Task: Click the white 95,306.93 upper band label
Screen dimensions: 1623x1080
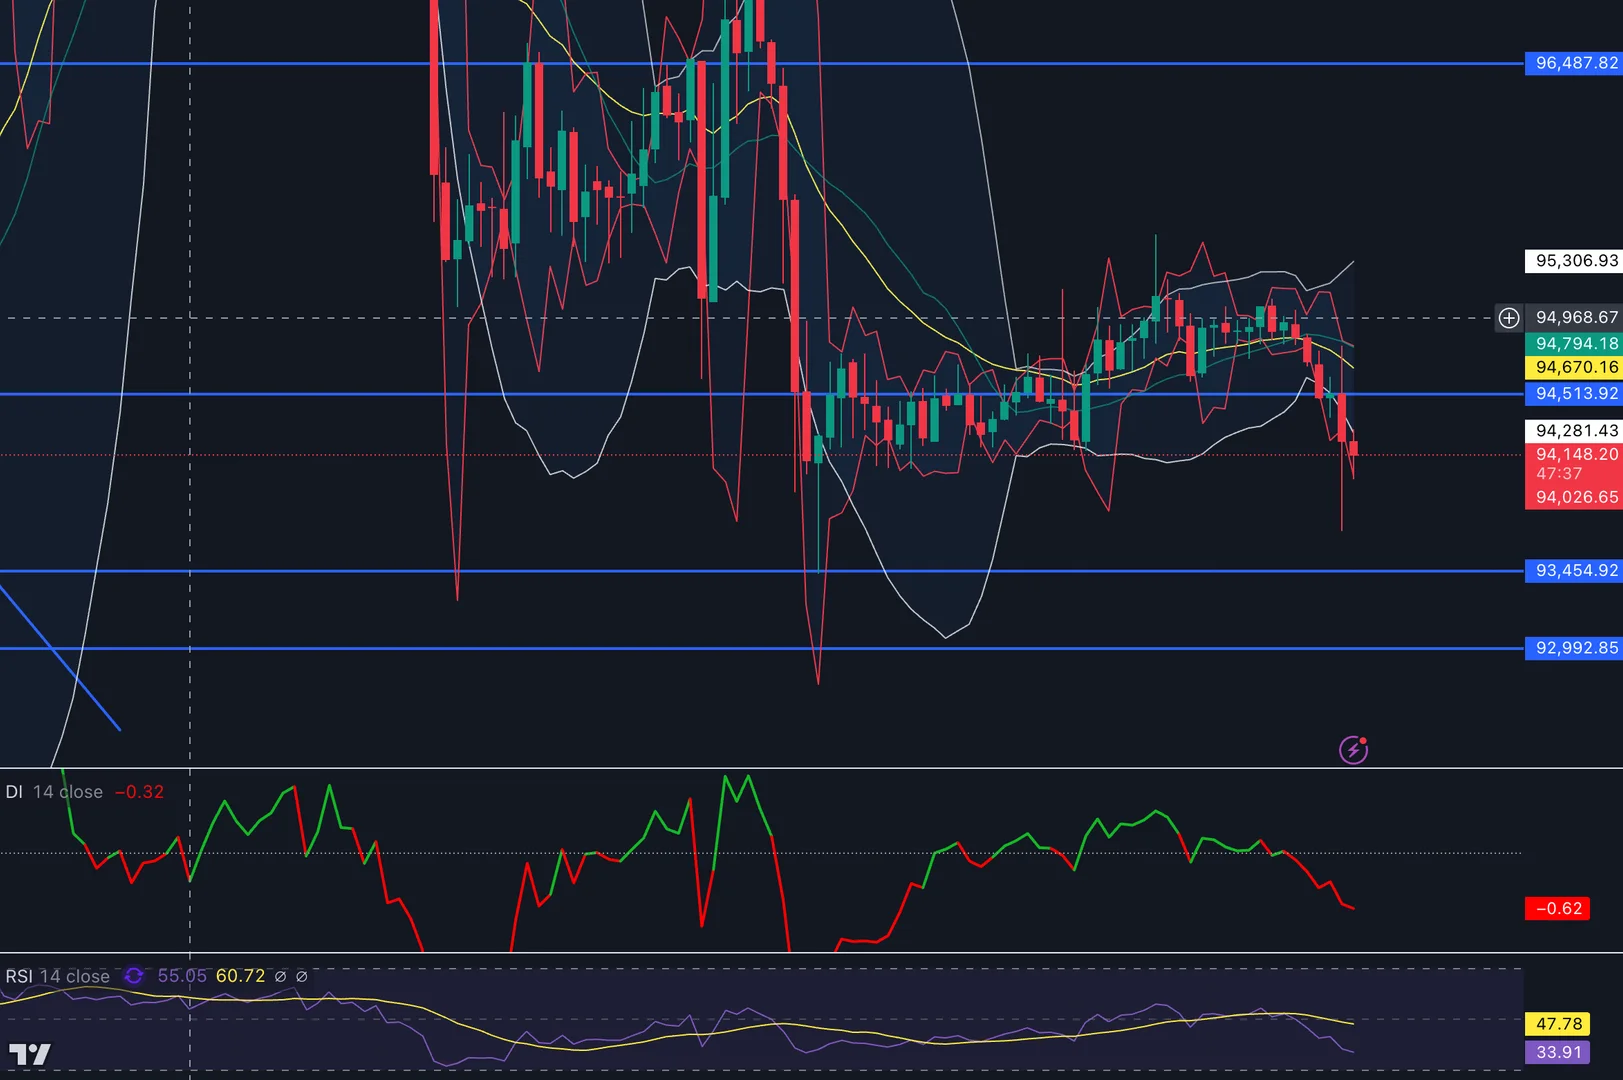Action: (x=1574, y=261)
